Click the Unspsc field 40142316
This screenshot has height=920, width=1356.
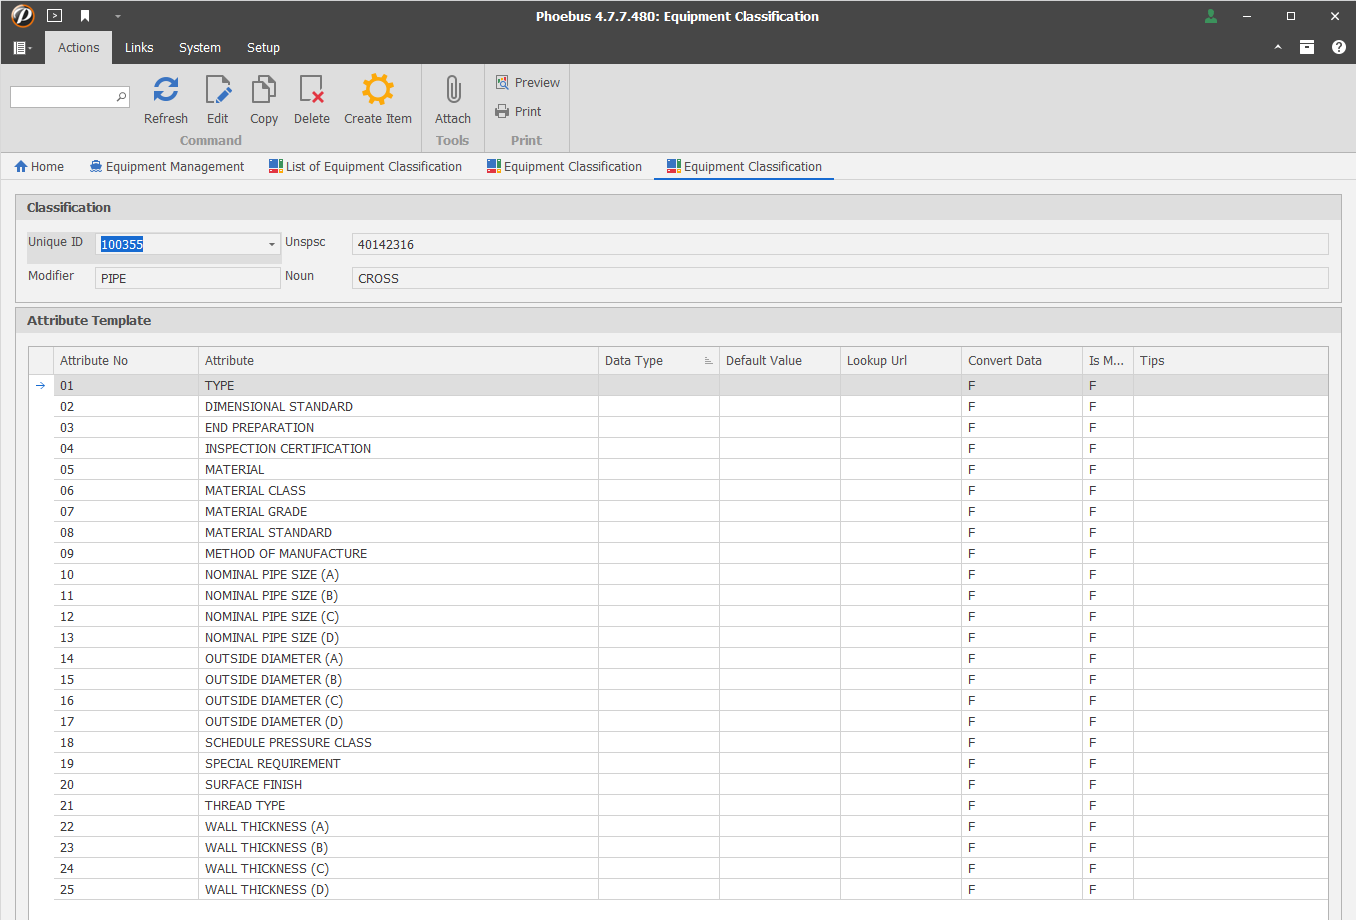[840, 245]
